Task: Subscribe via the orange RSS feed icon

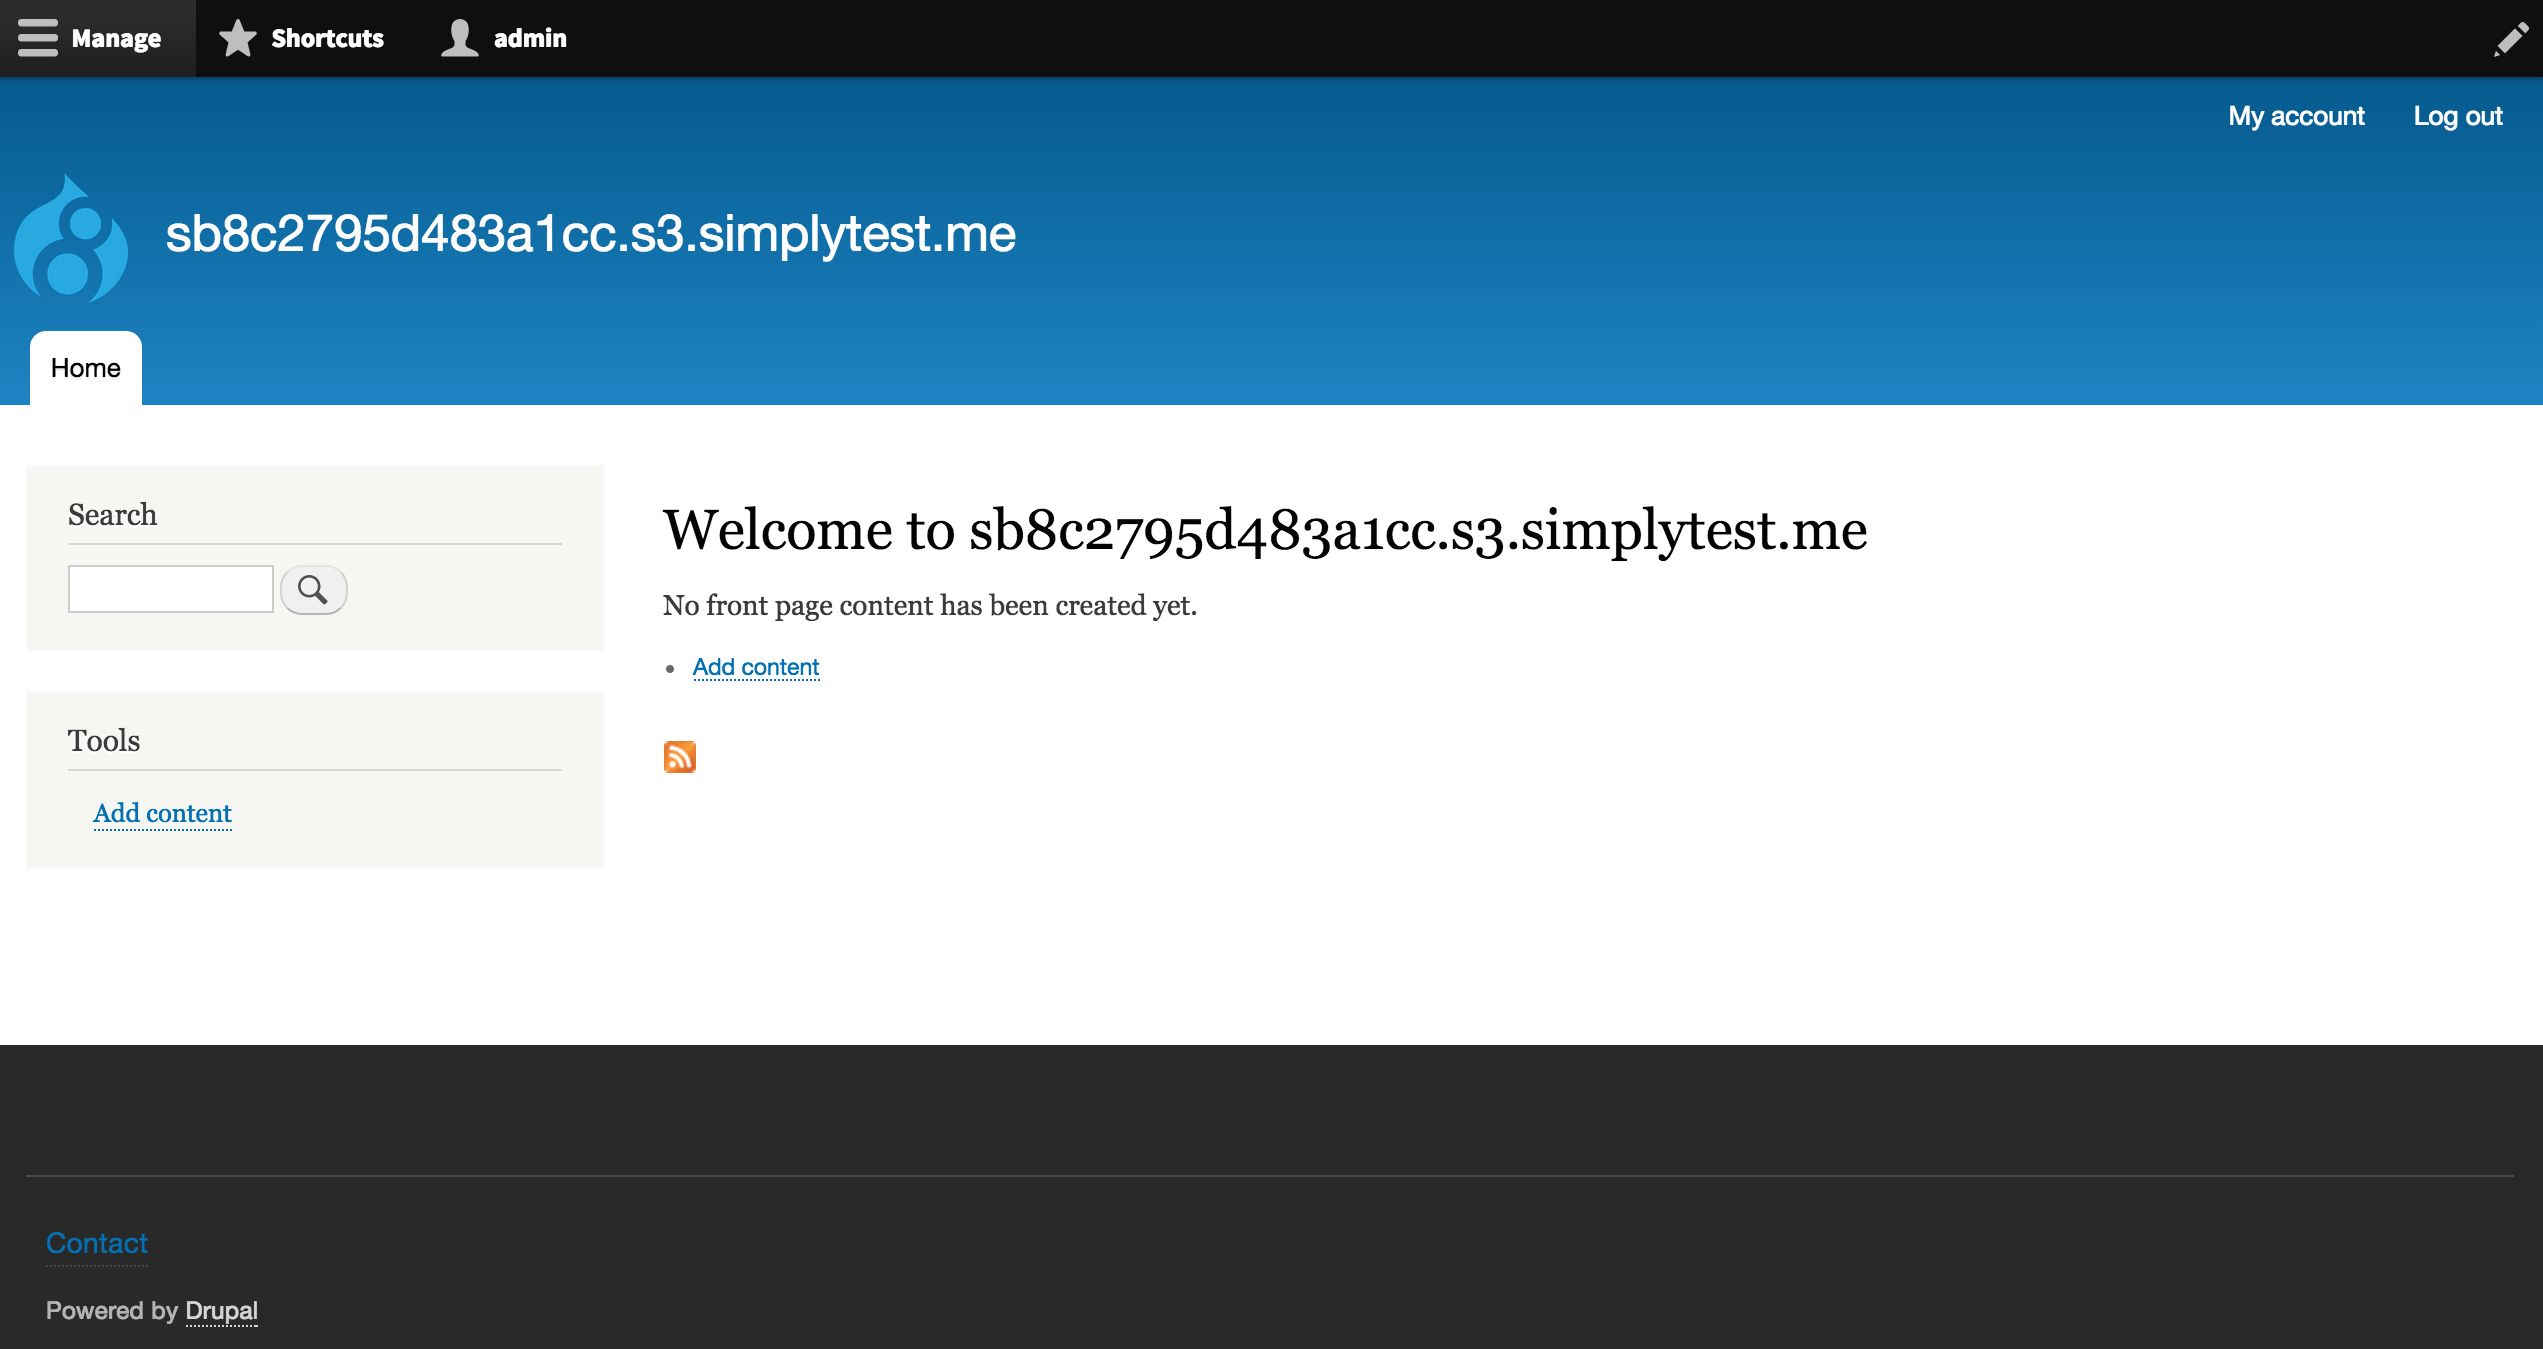Action: click(679, 757)
